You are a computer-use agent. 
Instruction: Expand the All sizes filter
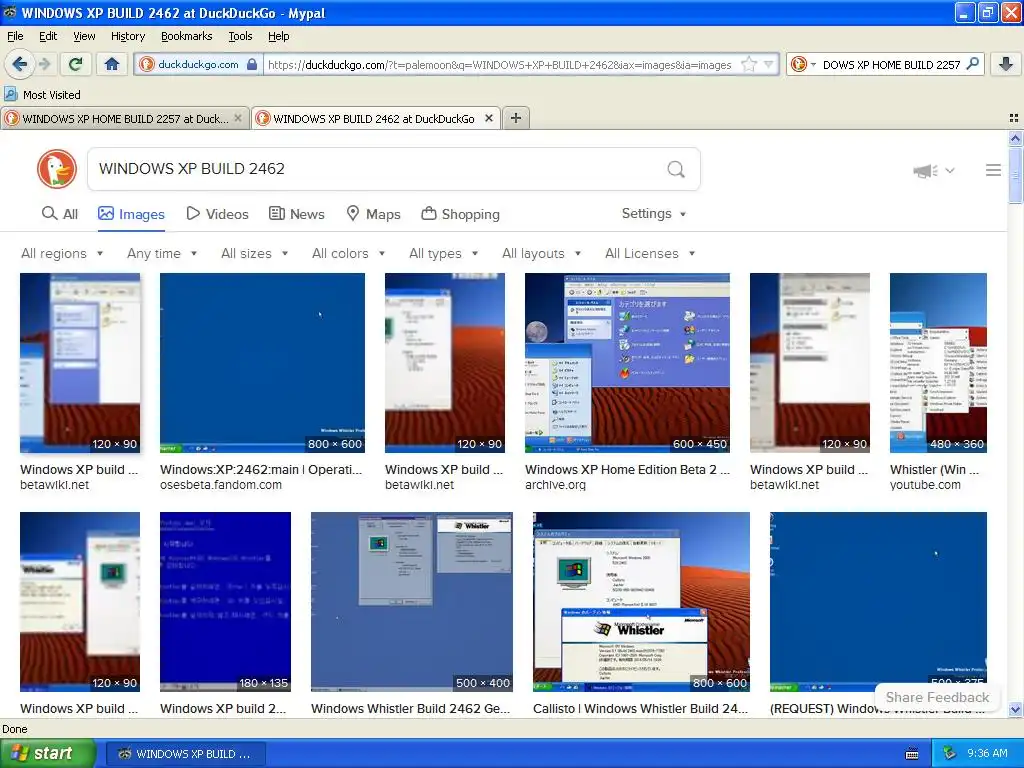pos(255,253)
